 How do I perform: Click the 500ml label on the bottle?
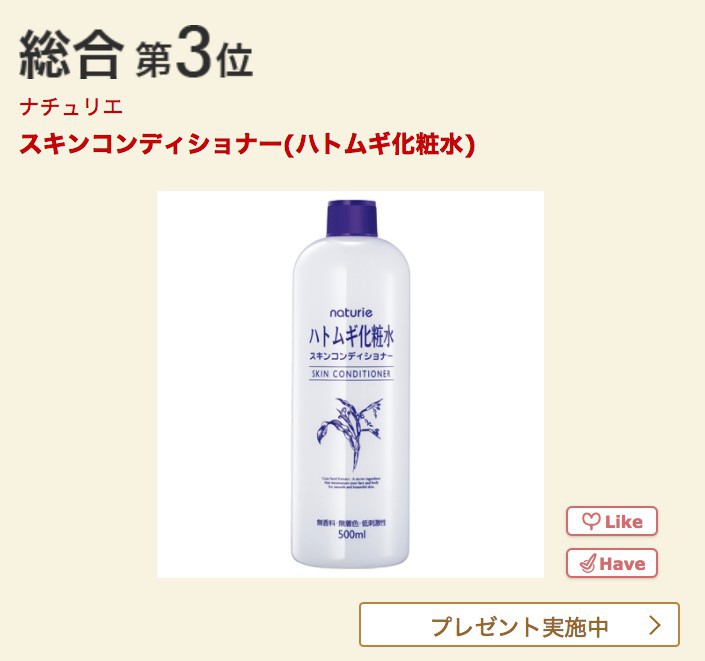[351, 535]
